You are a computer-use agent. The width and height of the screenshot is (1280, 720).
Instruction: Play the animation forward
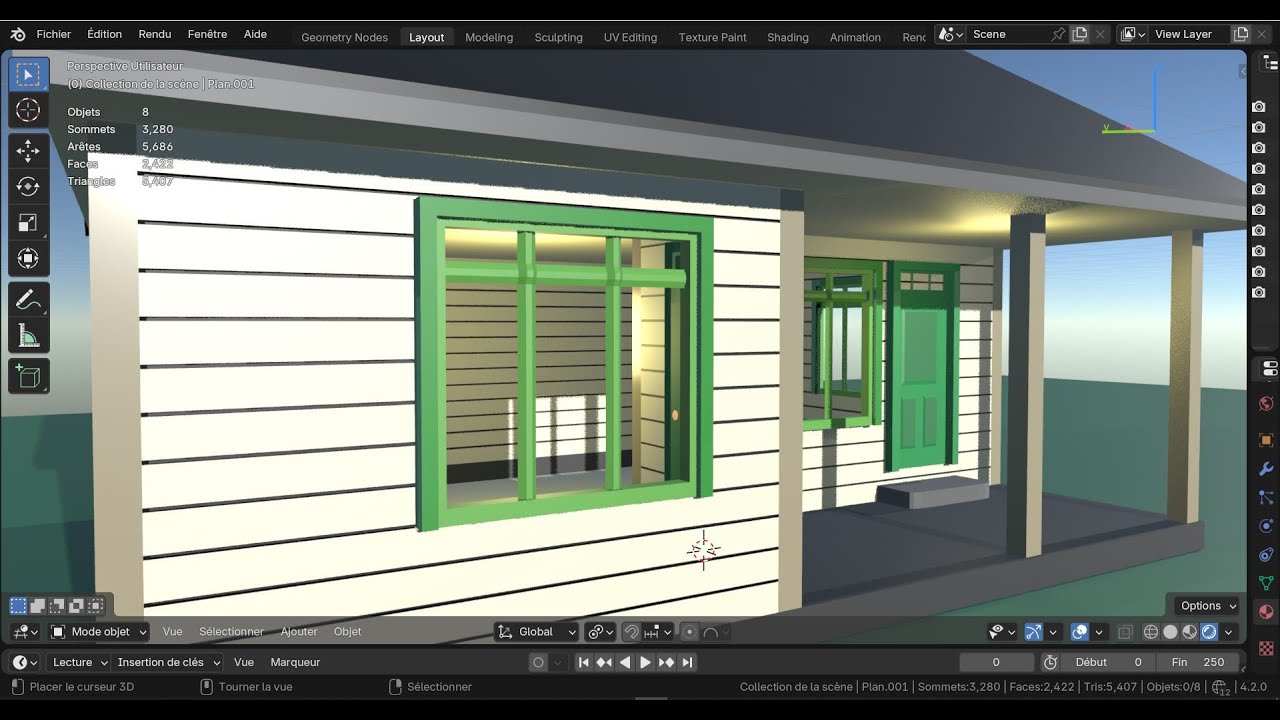645,662
